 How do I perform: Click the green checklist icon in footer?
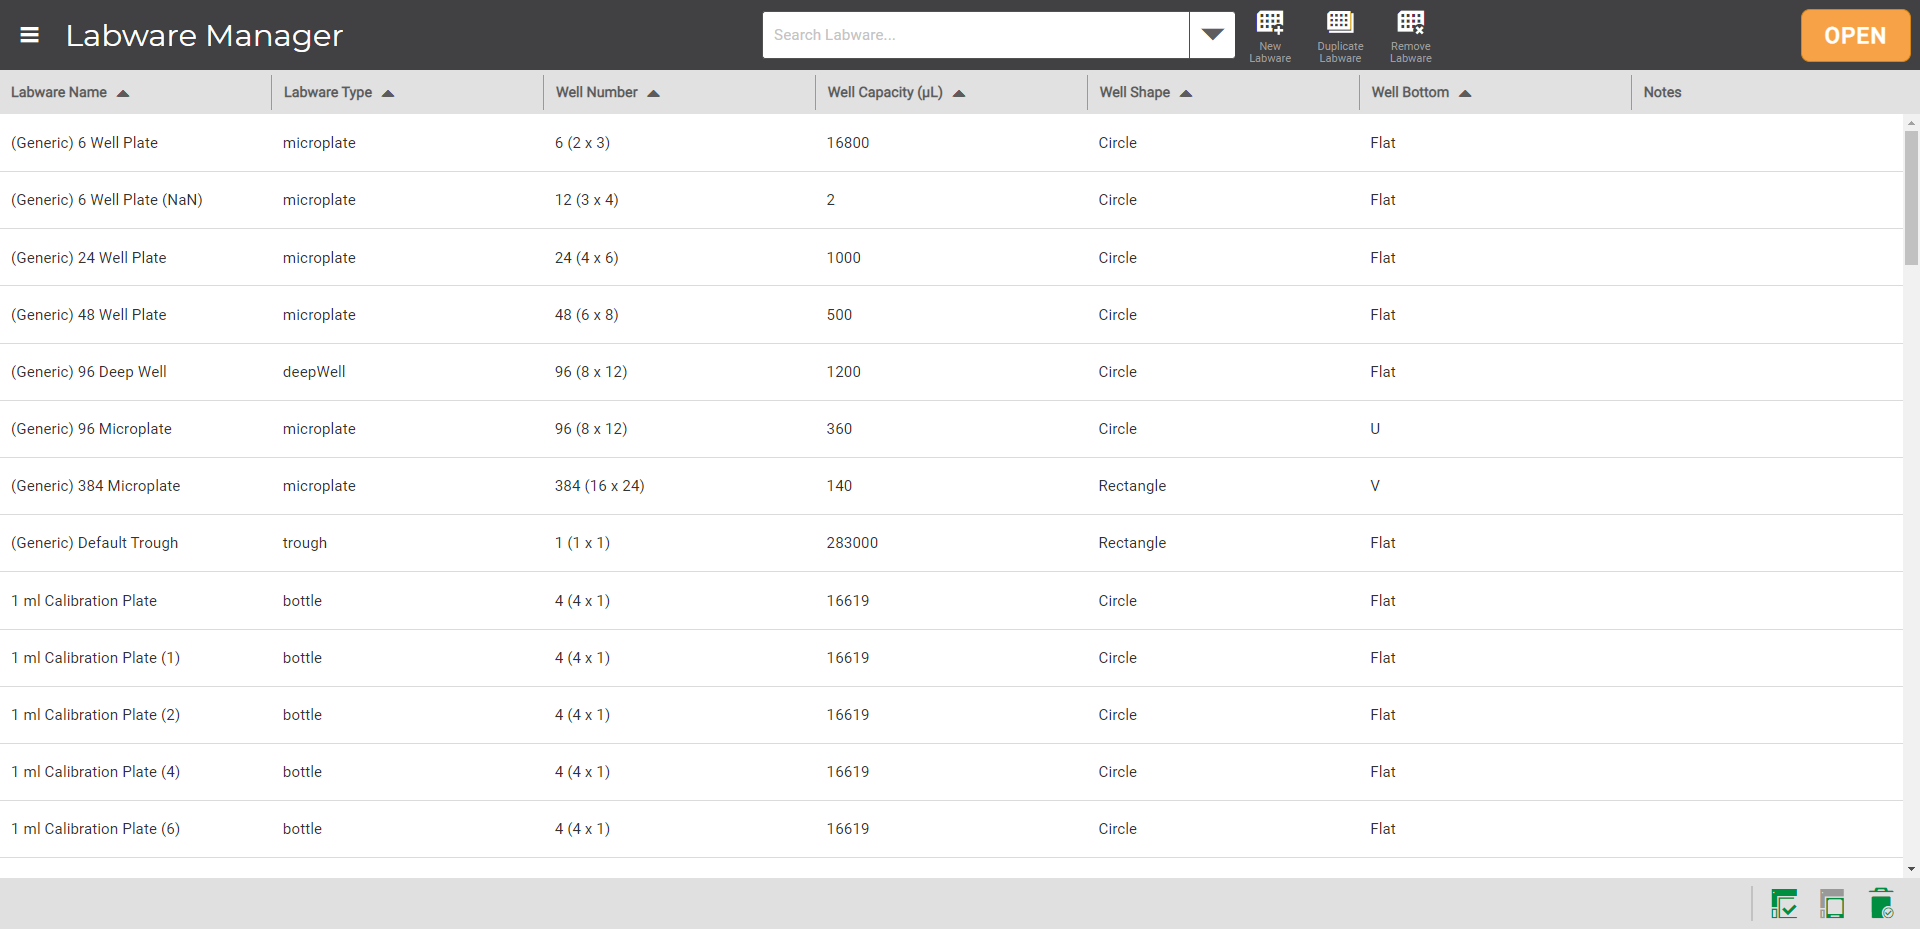coord(1783,904)
